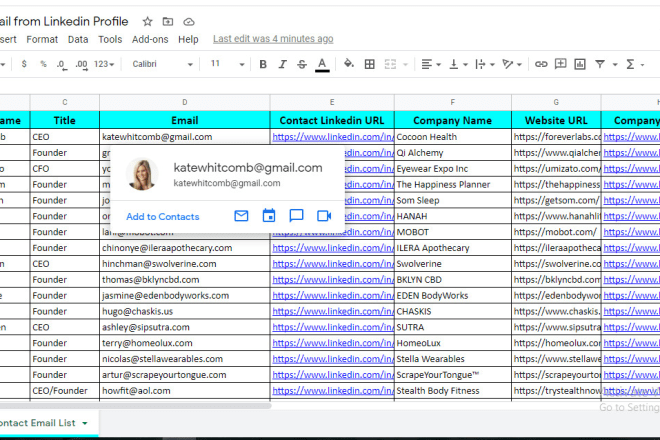Select the Website URL header cell
The height and width of the screenshot is (440, 660).
(556, 120)
